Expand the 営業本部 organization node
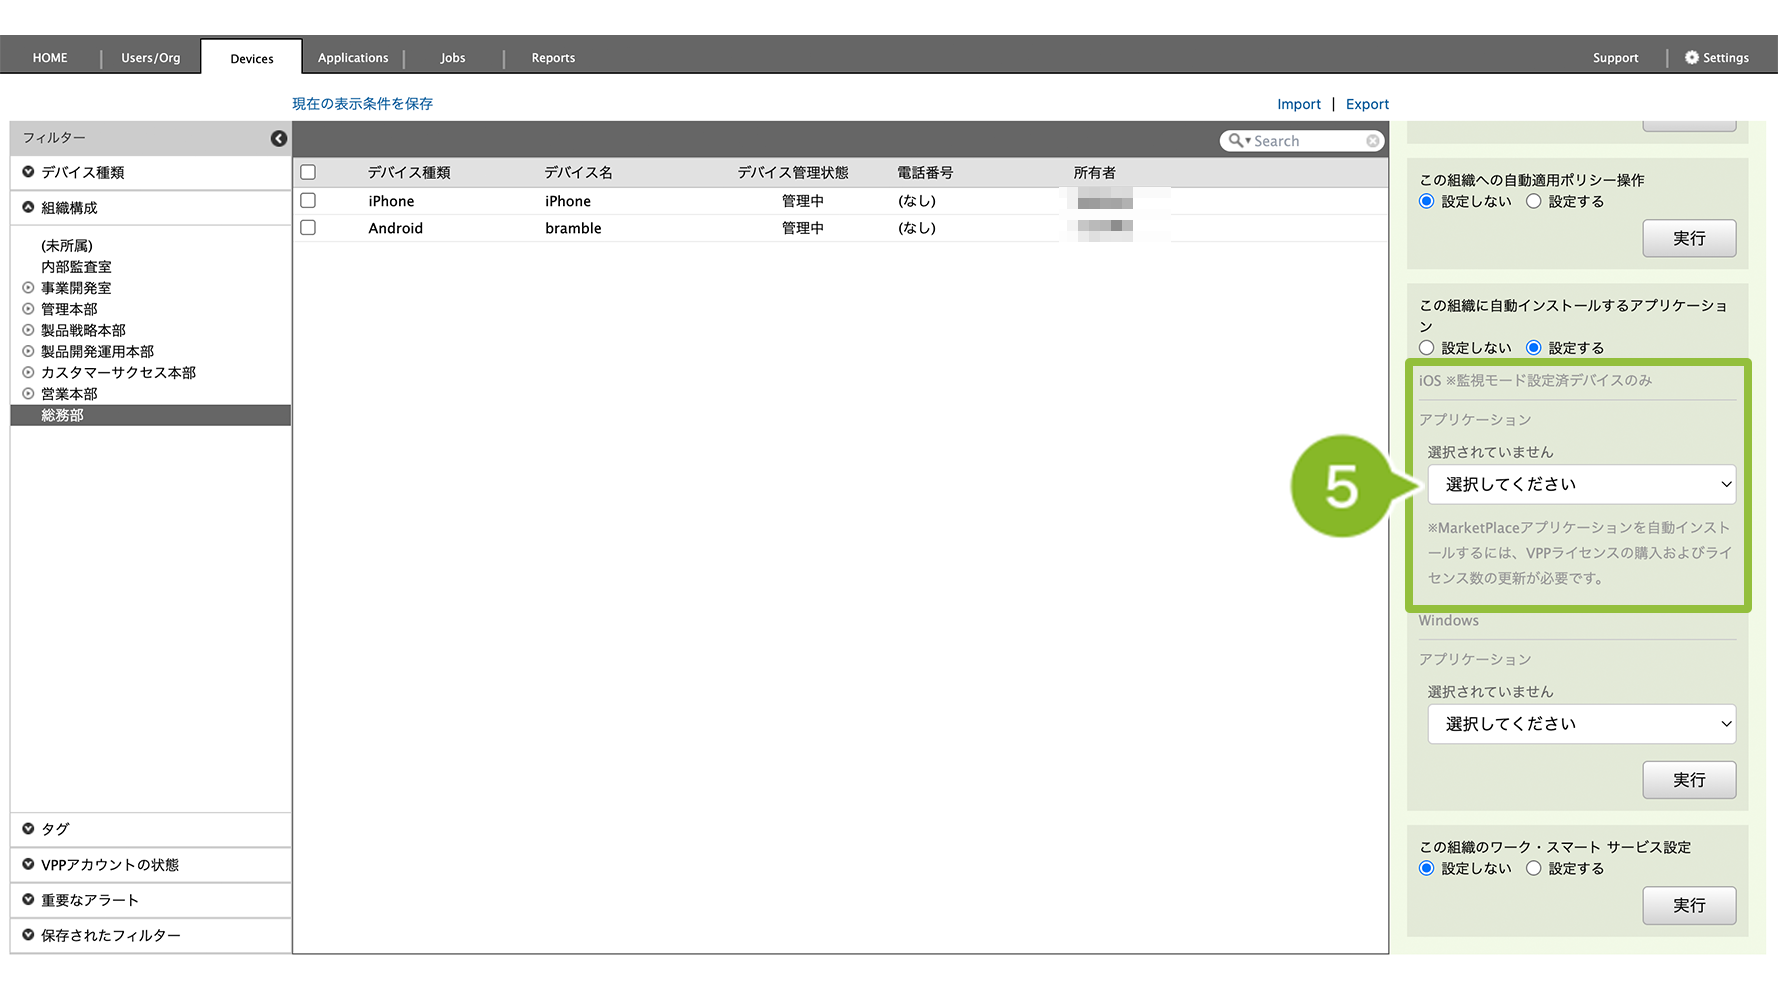The height and width of the screenshot is (1000, 1778). click(28, 394)
